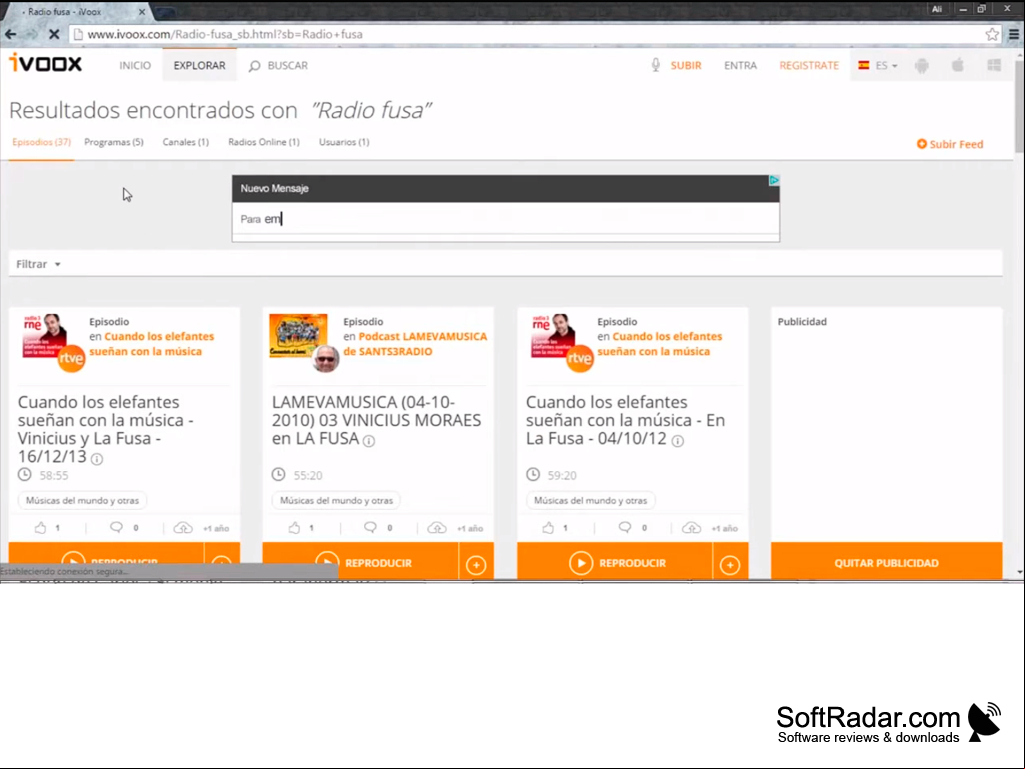Open the ES language dropdown
This screenshot has width=1025, height=769.
coord(879,65)
